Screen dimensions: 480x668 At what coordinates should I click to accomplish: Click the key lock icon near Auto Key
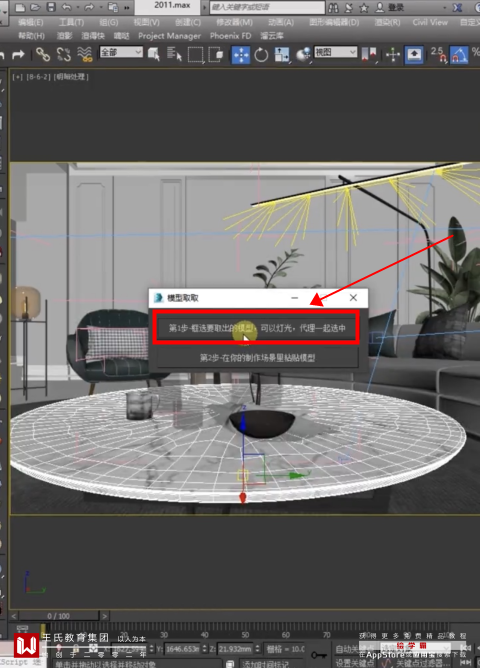tap(319, 655)
